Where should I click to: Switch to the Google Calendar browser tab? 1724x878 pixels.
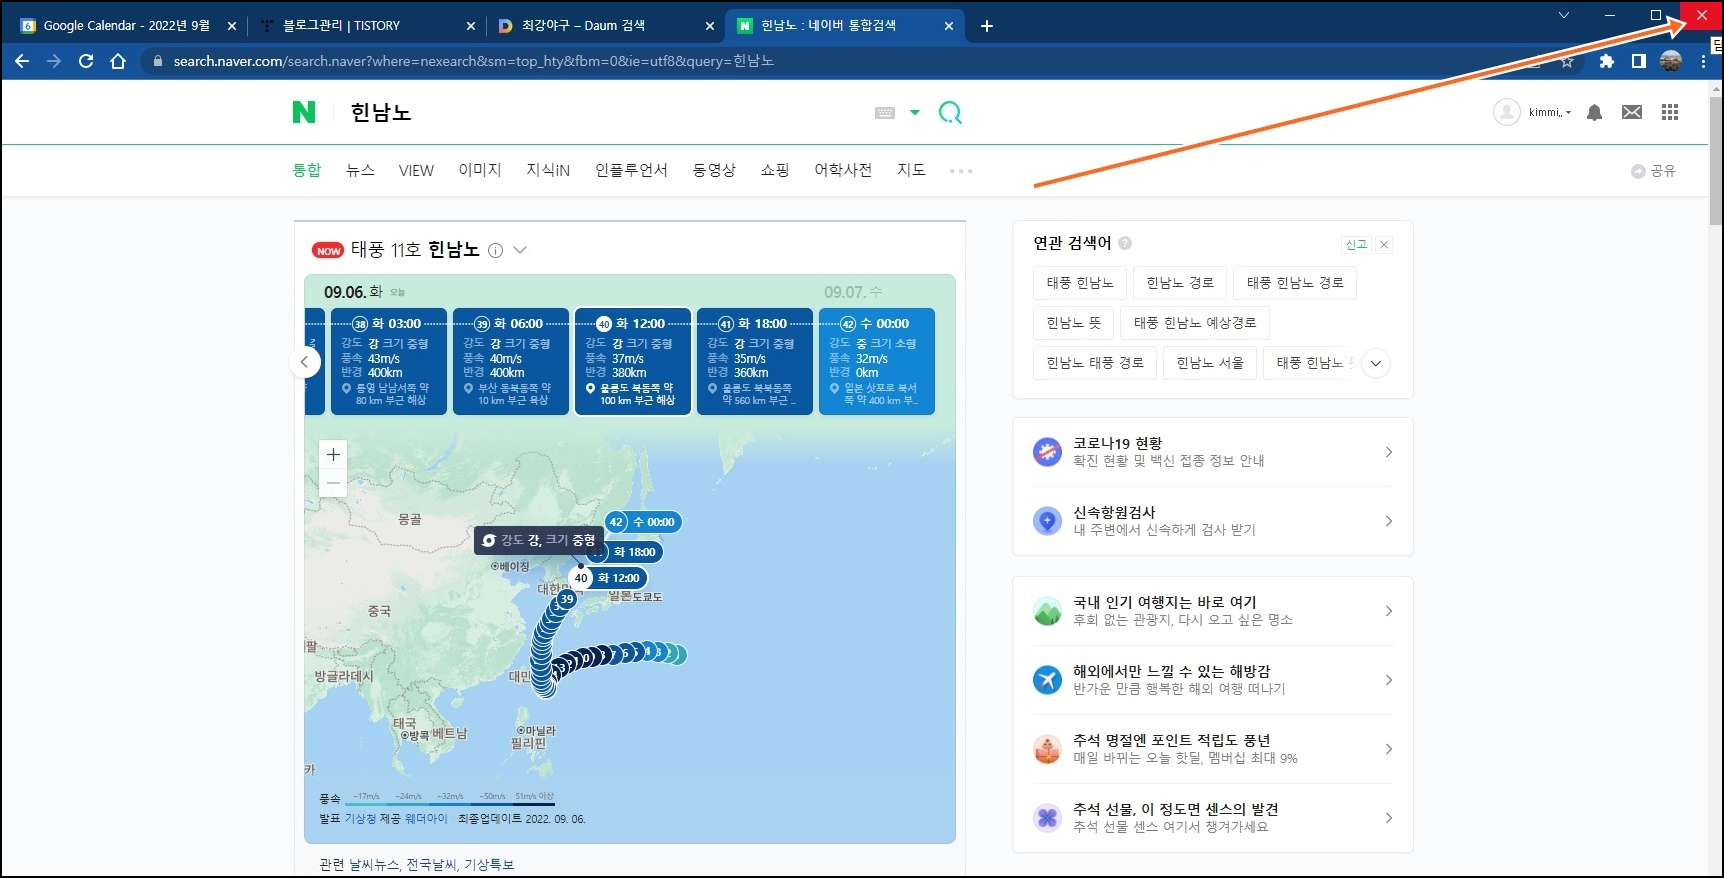[125, 26]
